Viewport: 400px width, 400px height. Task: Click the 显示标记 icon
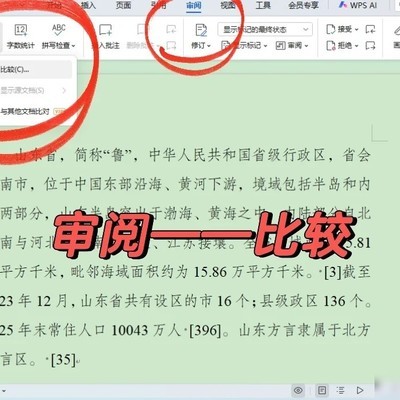pyautogui.click(x=226, y=45)
